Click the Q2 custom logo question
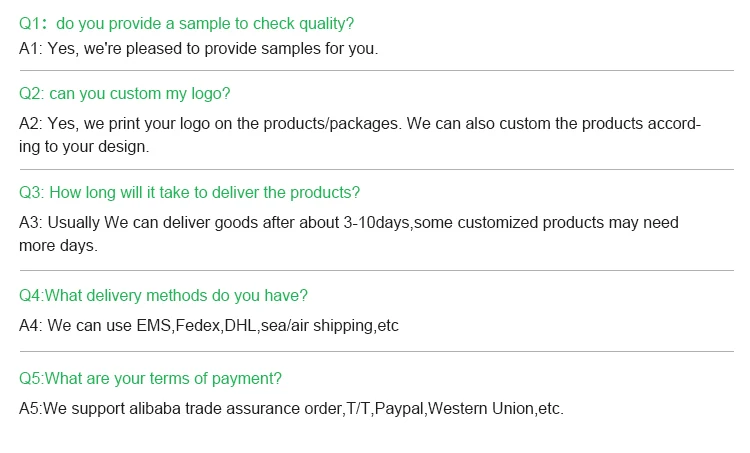Image resolution: width=750 pixels, height=453 pixels. [125, 94]
